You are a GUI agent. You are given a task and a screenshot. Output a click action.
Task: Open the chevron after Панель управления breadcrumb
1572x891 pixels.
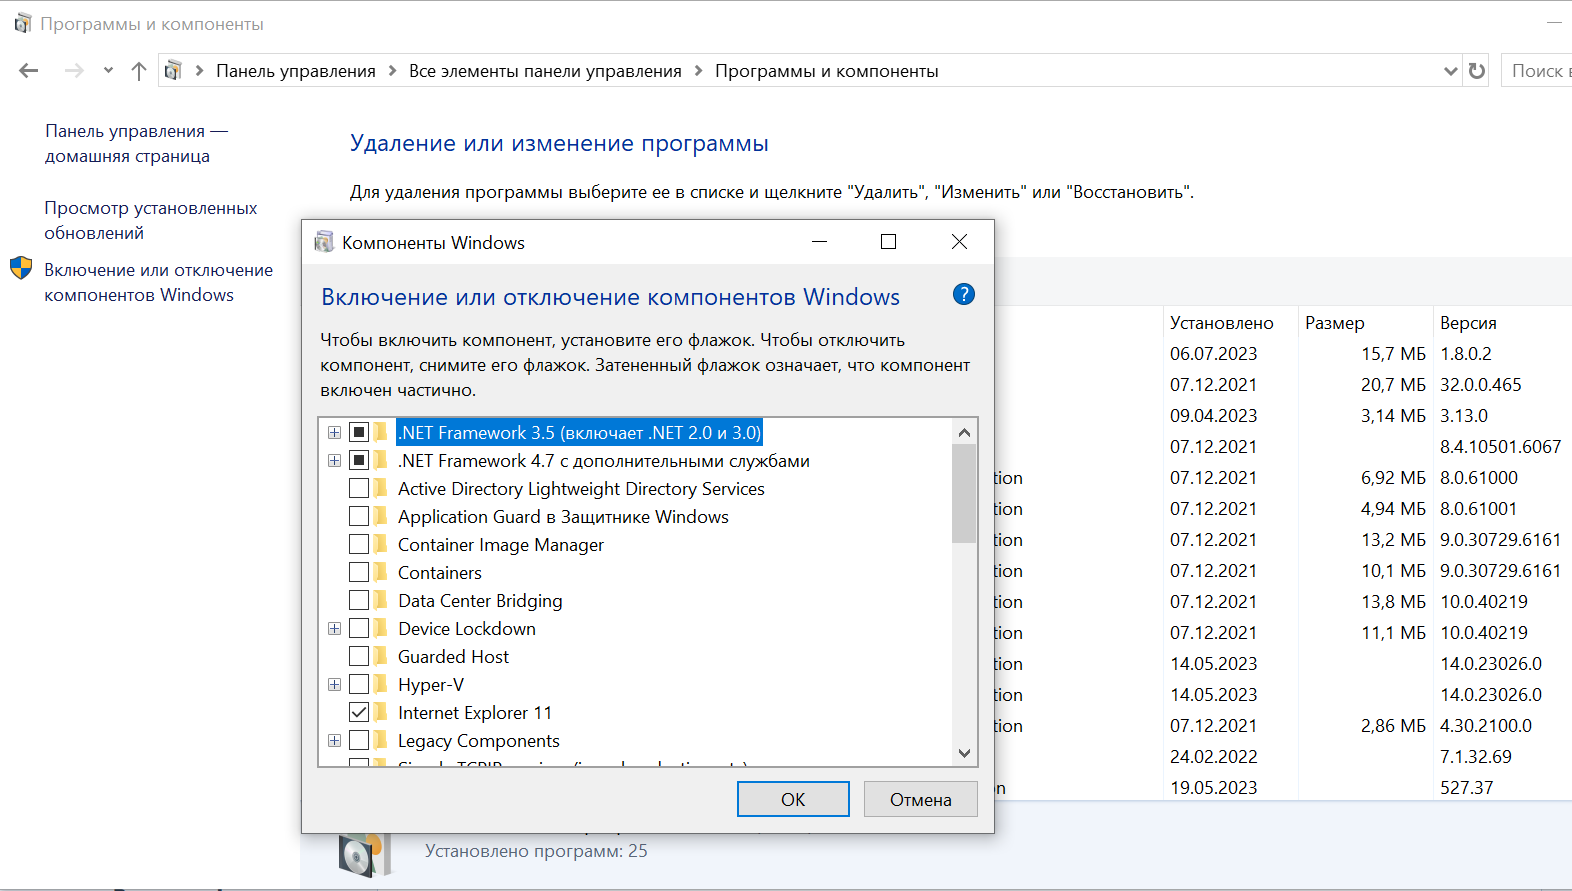[x=391, y=71]
